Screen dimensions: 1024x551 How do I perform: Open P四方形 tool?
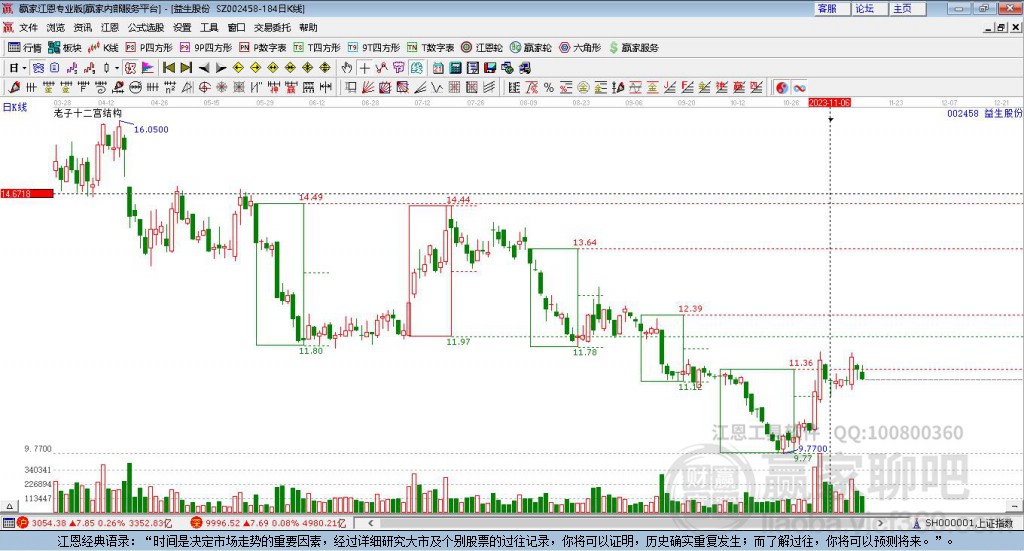click(149, 48)
